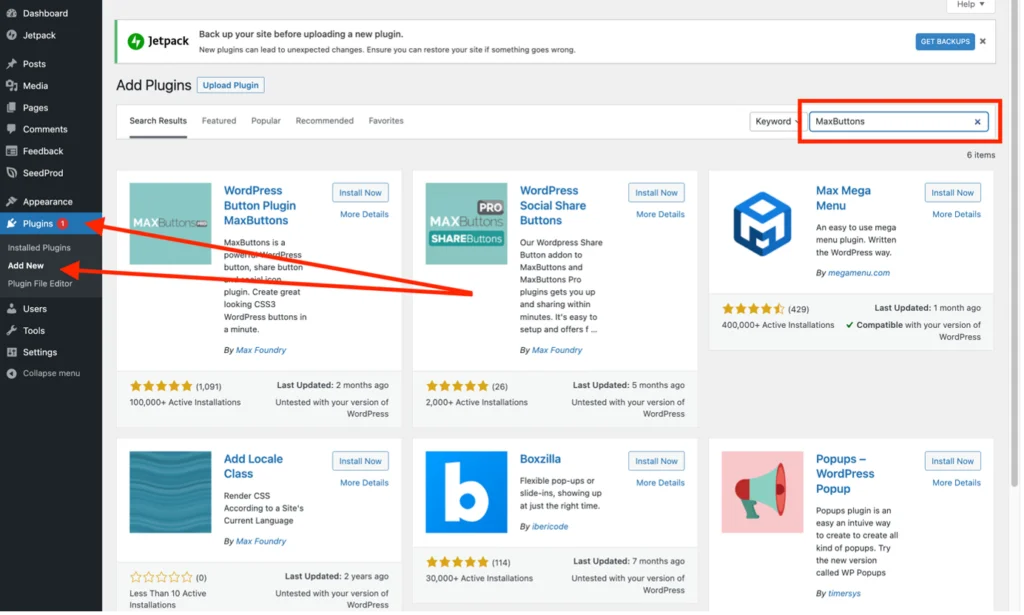The width and height of the screenshot is (1024, 615).
Task: Open the Boxzilla plugin title link
Action: point(542,460)
